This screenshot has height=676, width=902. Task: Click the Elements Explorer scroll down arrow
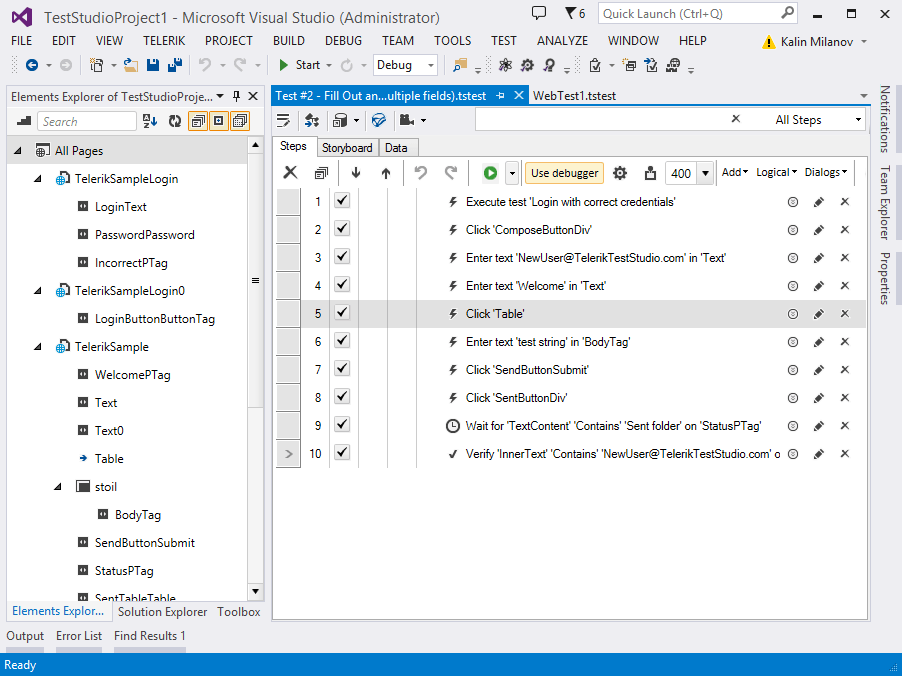255,591
